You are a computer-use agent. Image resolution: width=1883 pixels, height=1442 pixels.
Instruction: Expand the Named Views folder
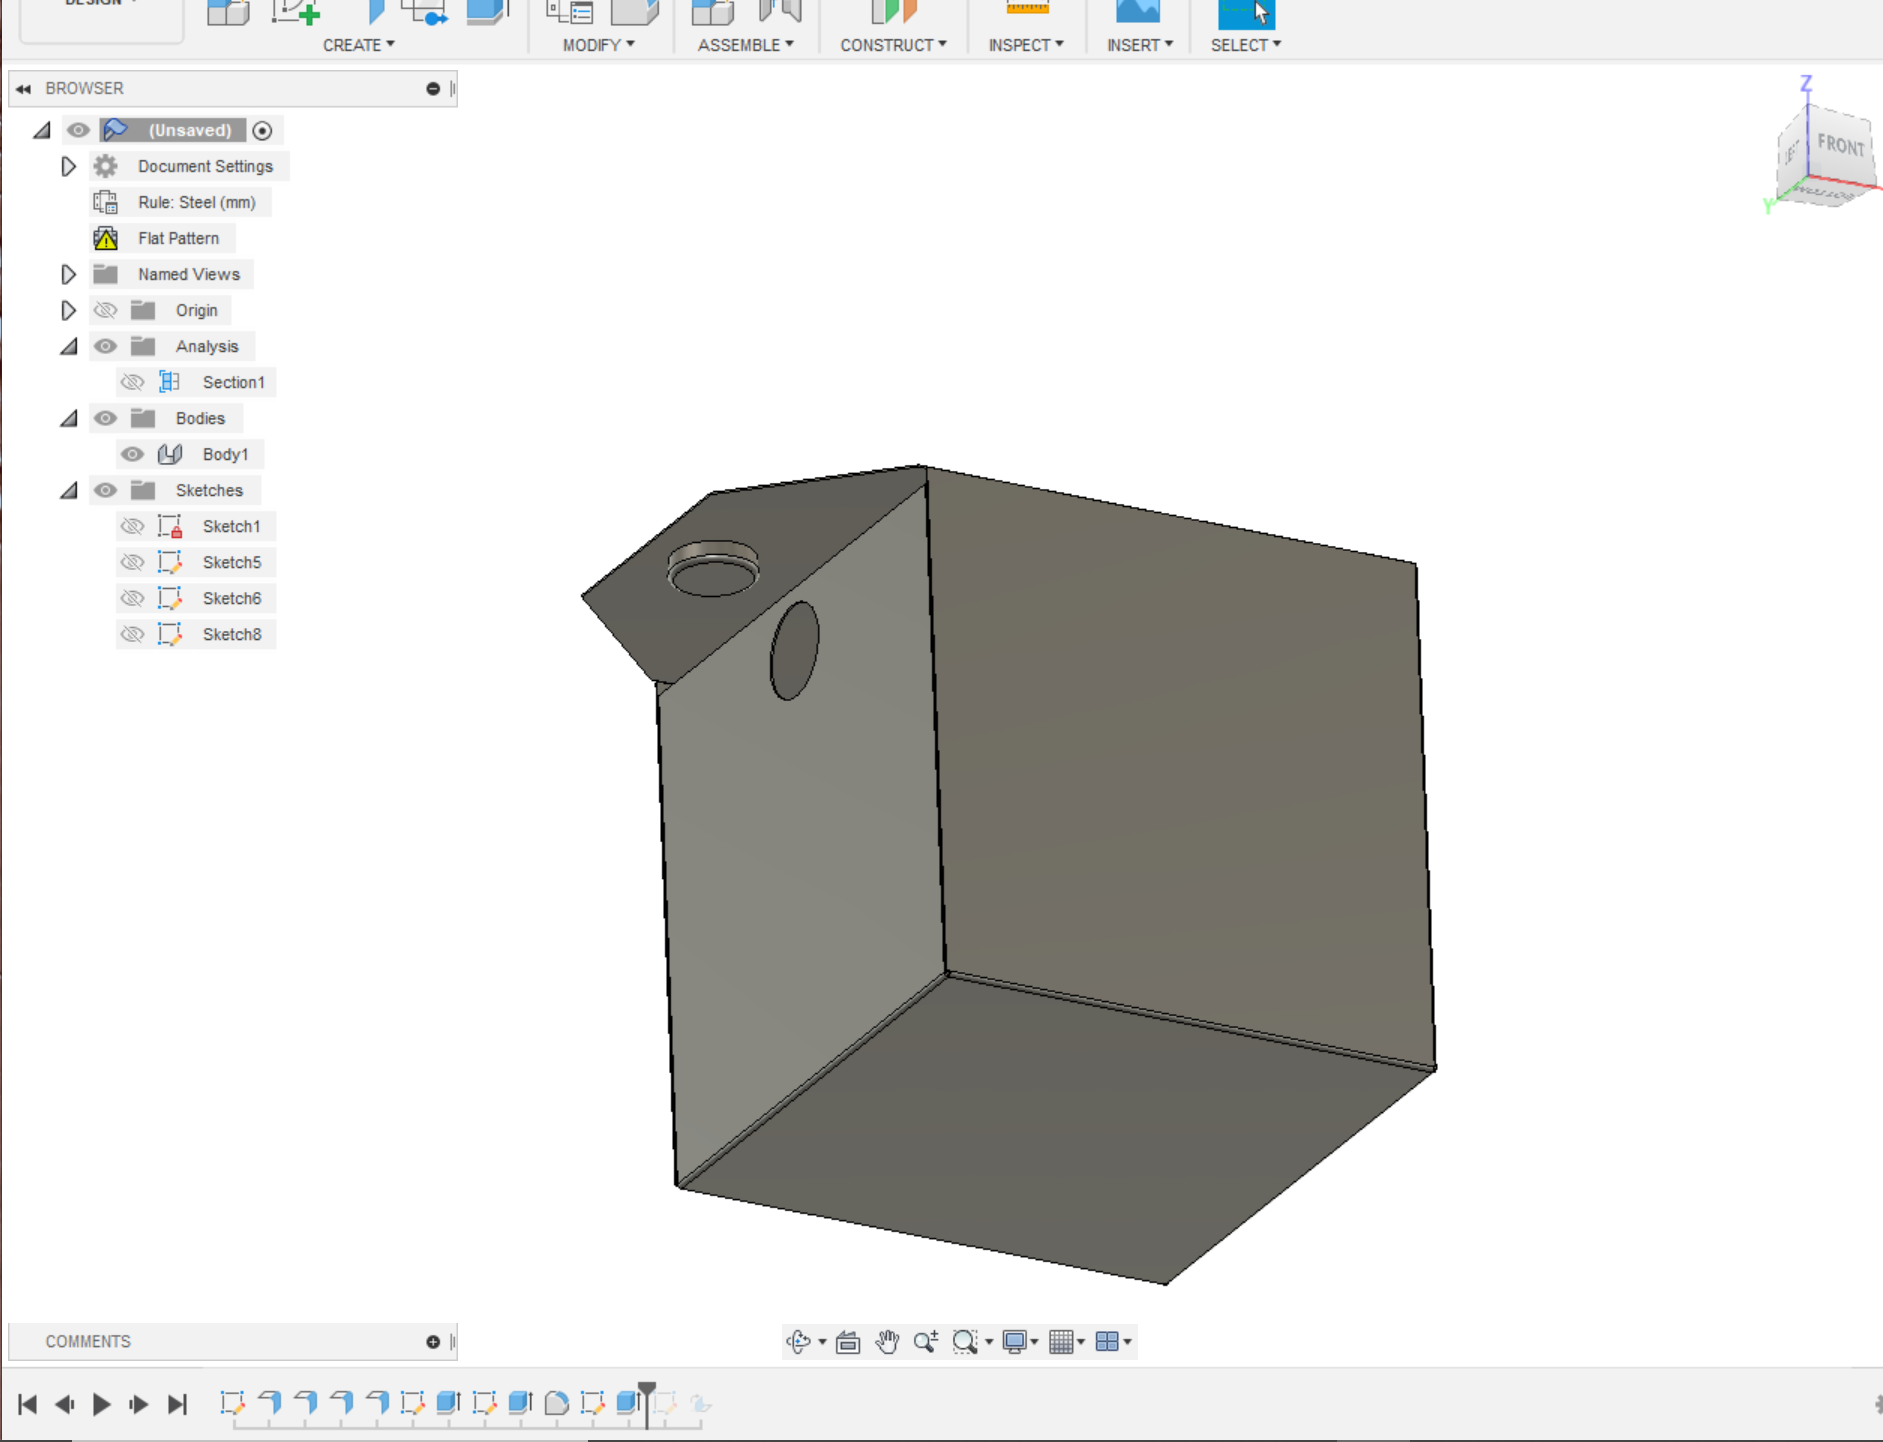pos(68,274)
